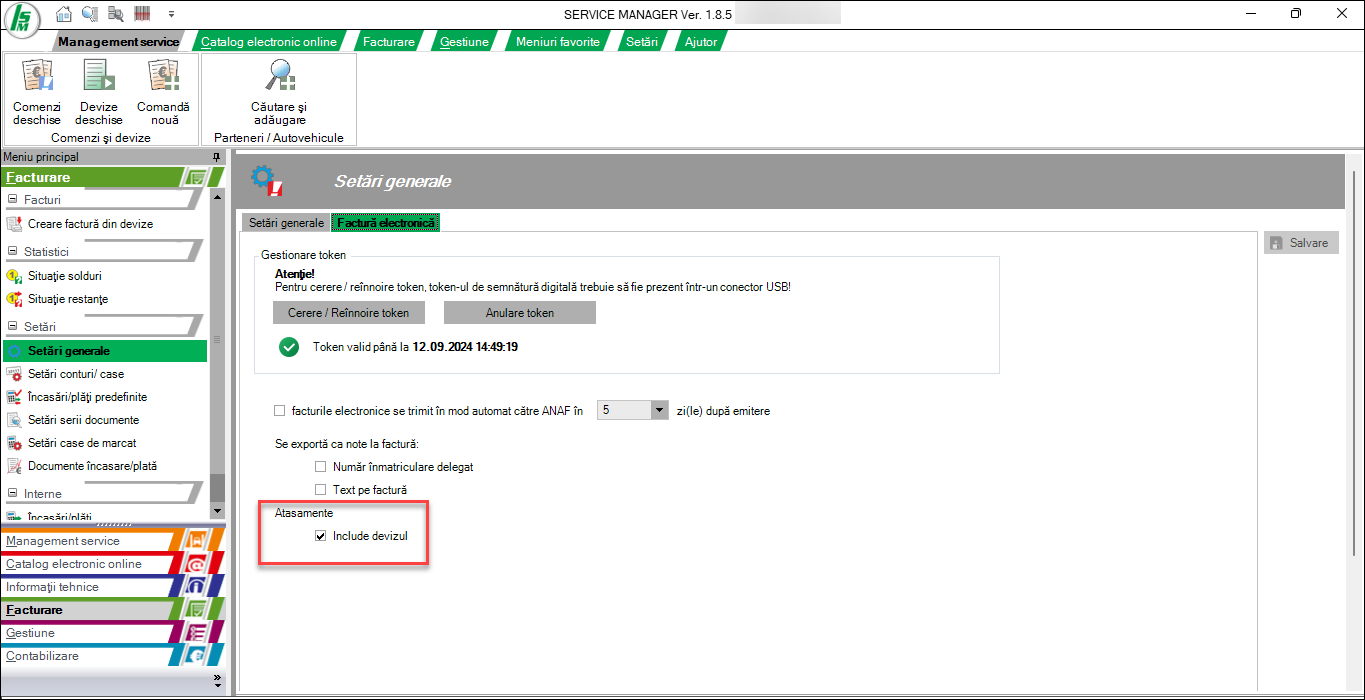The height and width of the screenshot is (700, 1365).
Task: Click the Setări case de marcat icon
Action: 14,443
